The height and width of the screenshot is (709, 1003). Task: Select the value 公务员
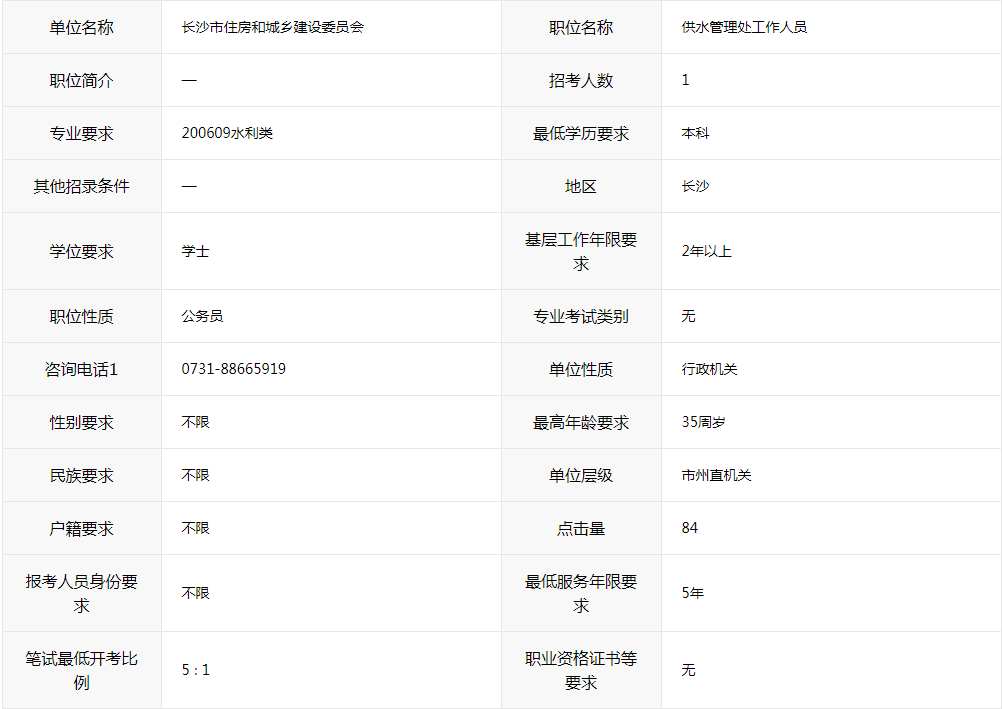click(203, 316)
